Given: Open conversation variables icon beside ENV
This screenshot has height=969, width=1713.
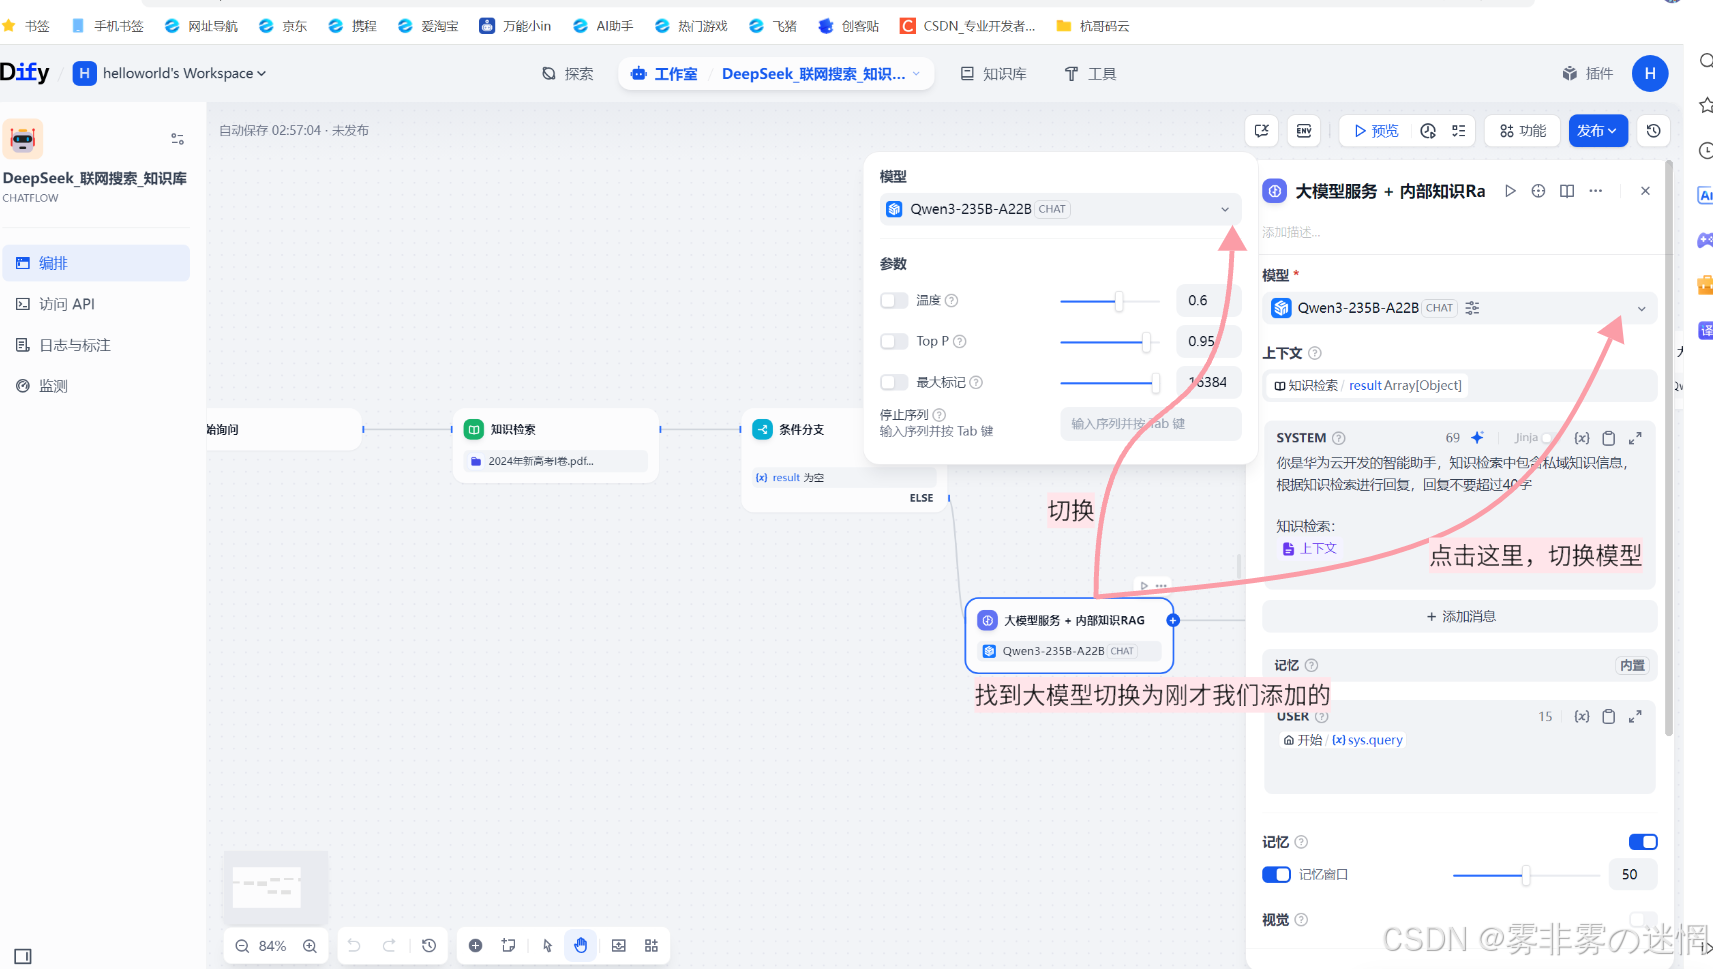Looking at the screenshot, I should tap(1262, 131).
